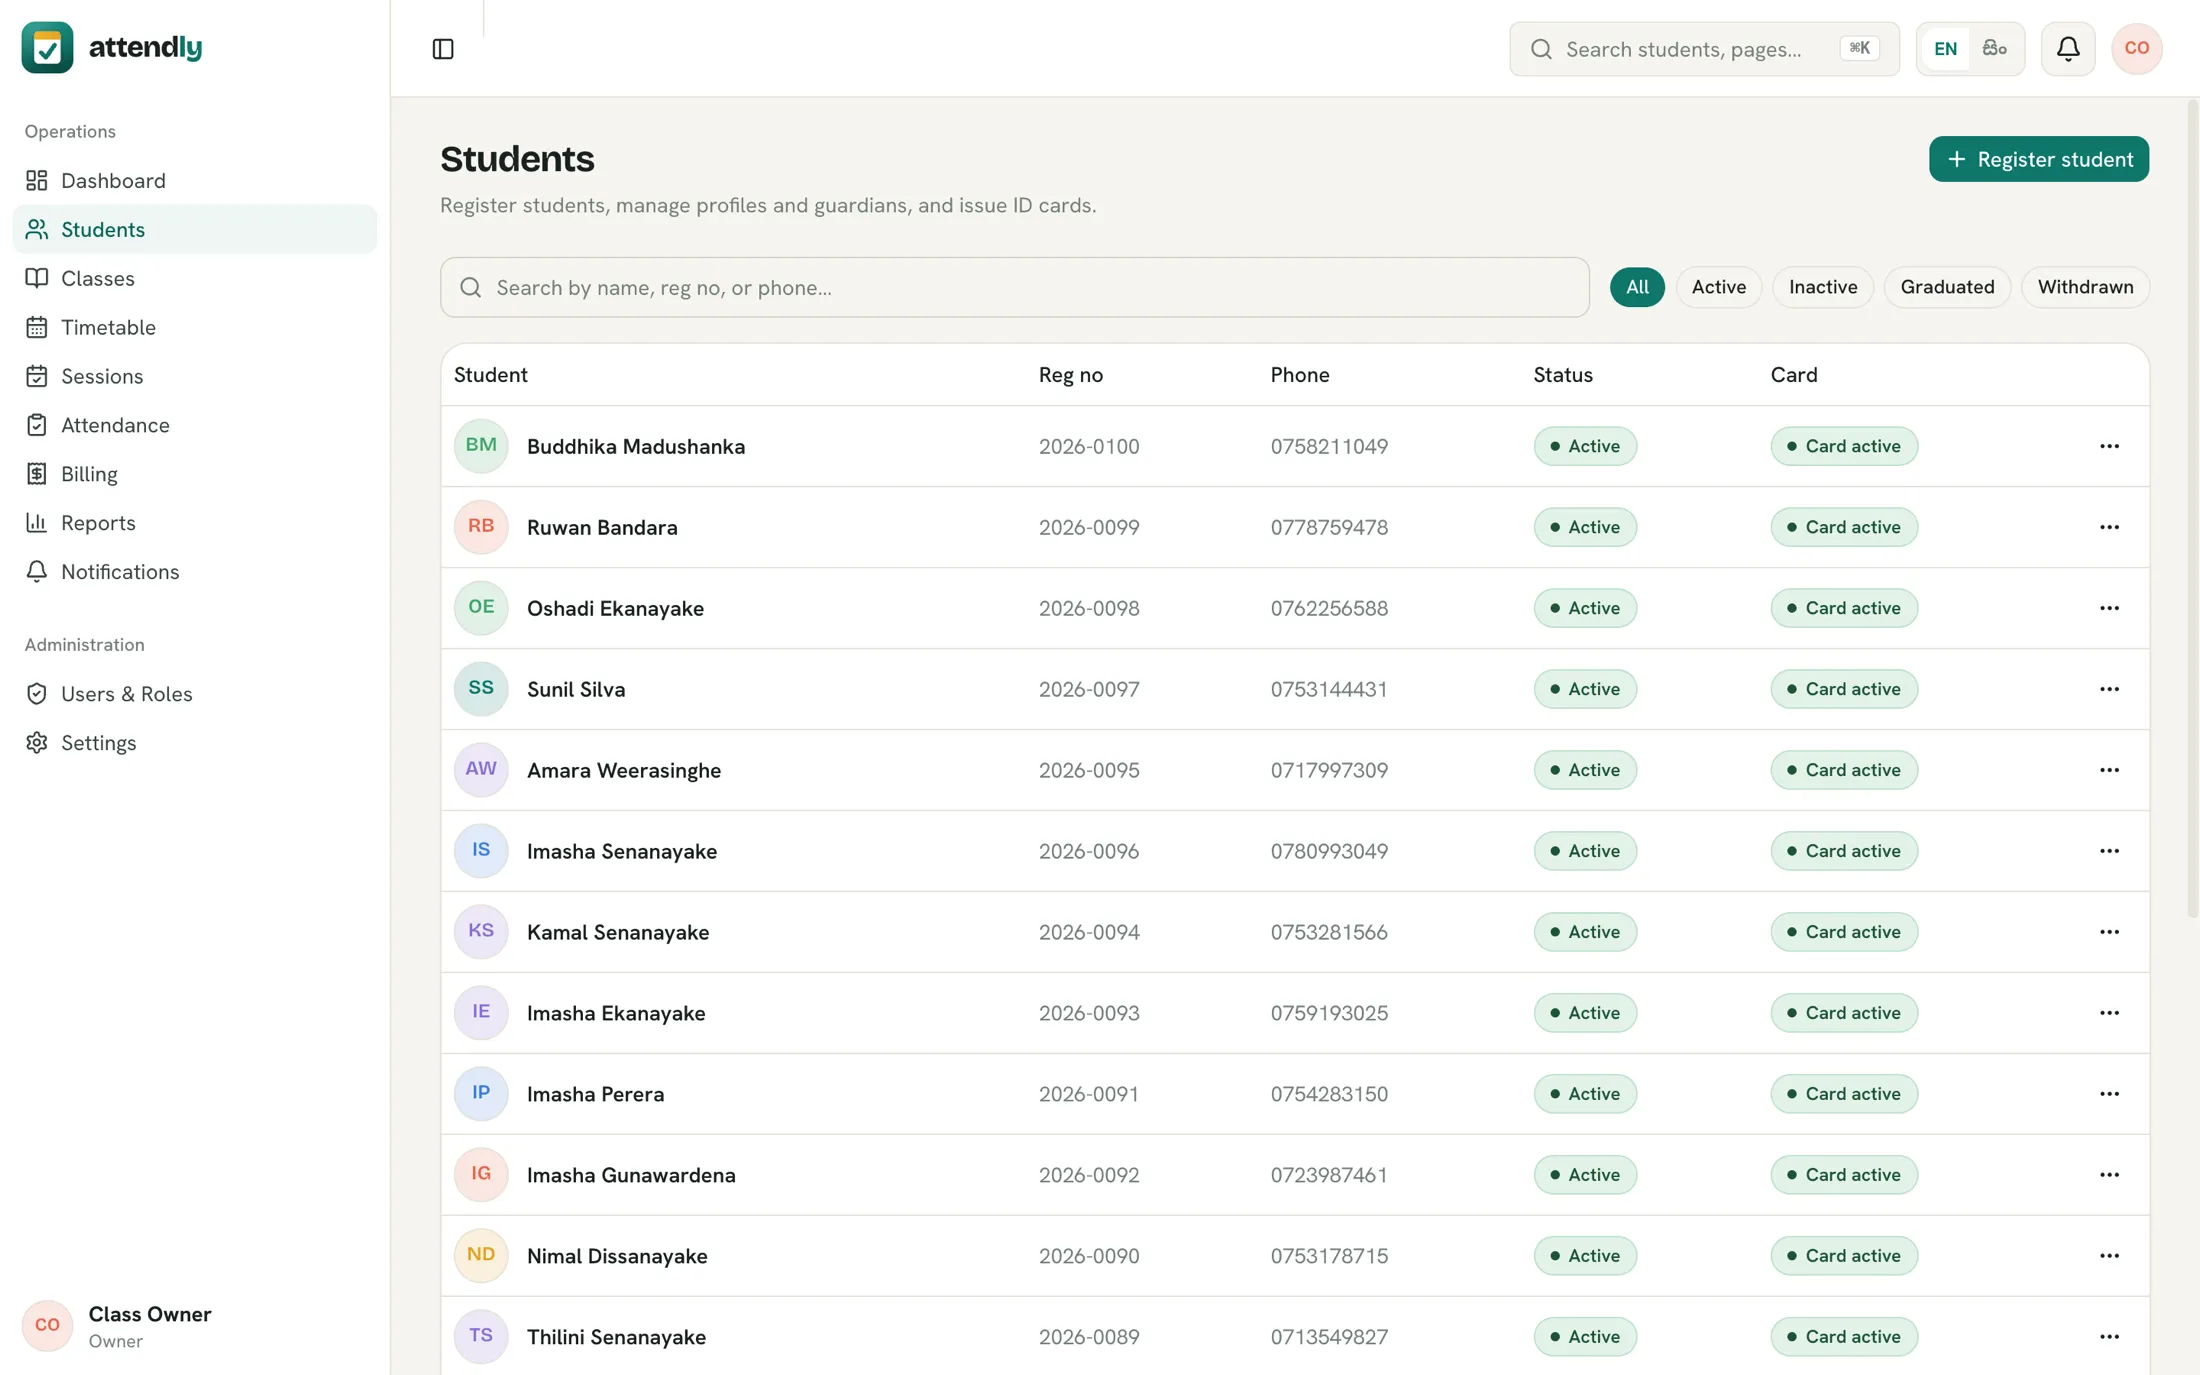The image size is (2200, 1375).
Task: Toggle the sidebar collapse icon
Action: tap(443, 49)
